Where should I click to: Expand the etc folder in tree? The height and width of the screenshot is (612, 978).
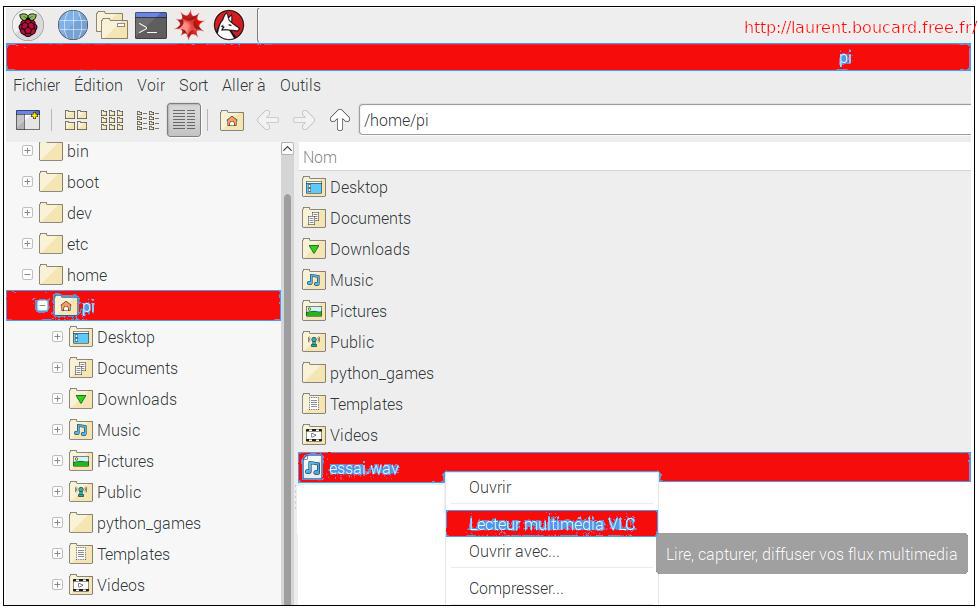[27, 244]
